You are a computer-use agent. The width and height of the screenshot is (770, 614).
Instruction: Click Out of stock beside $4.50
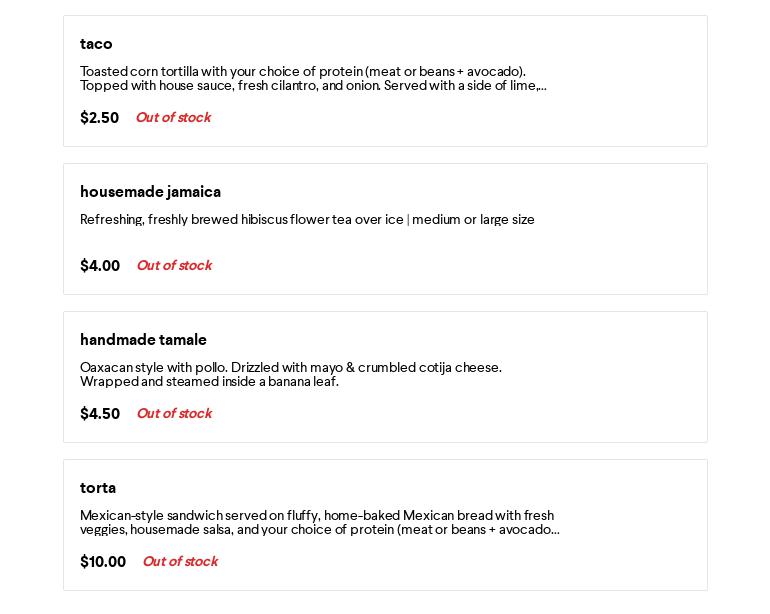click(174, 414)
